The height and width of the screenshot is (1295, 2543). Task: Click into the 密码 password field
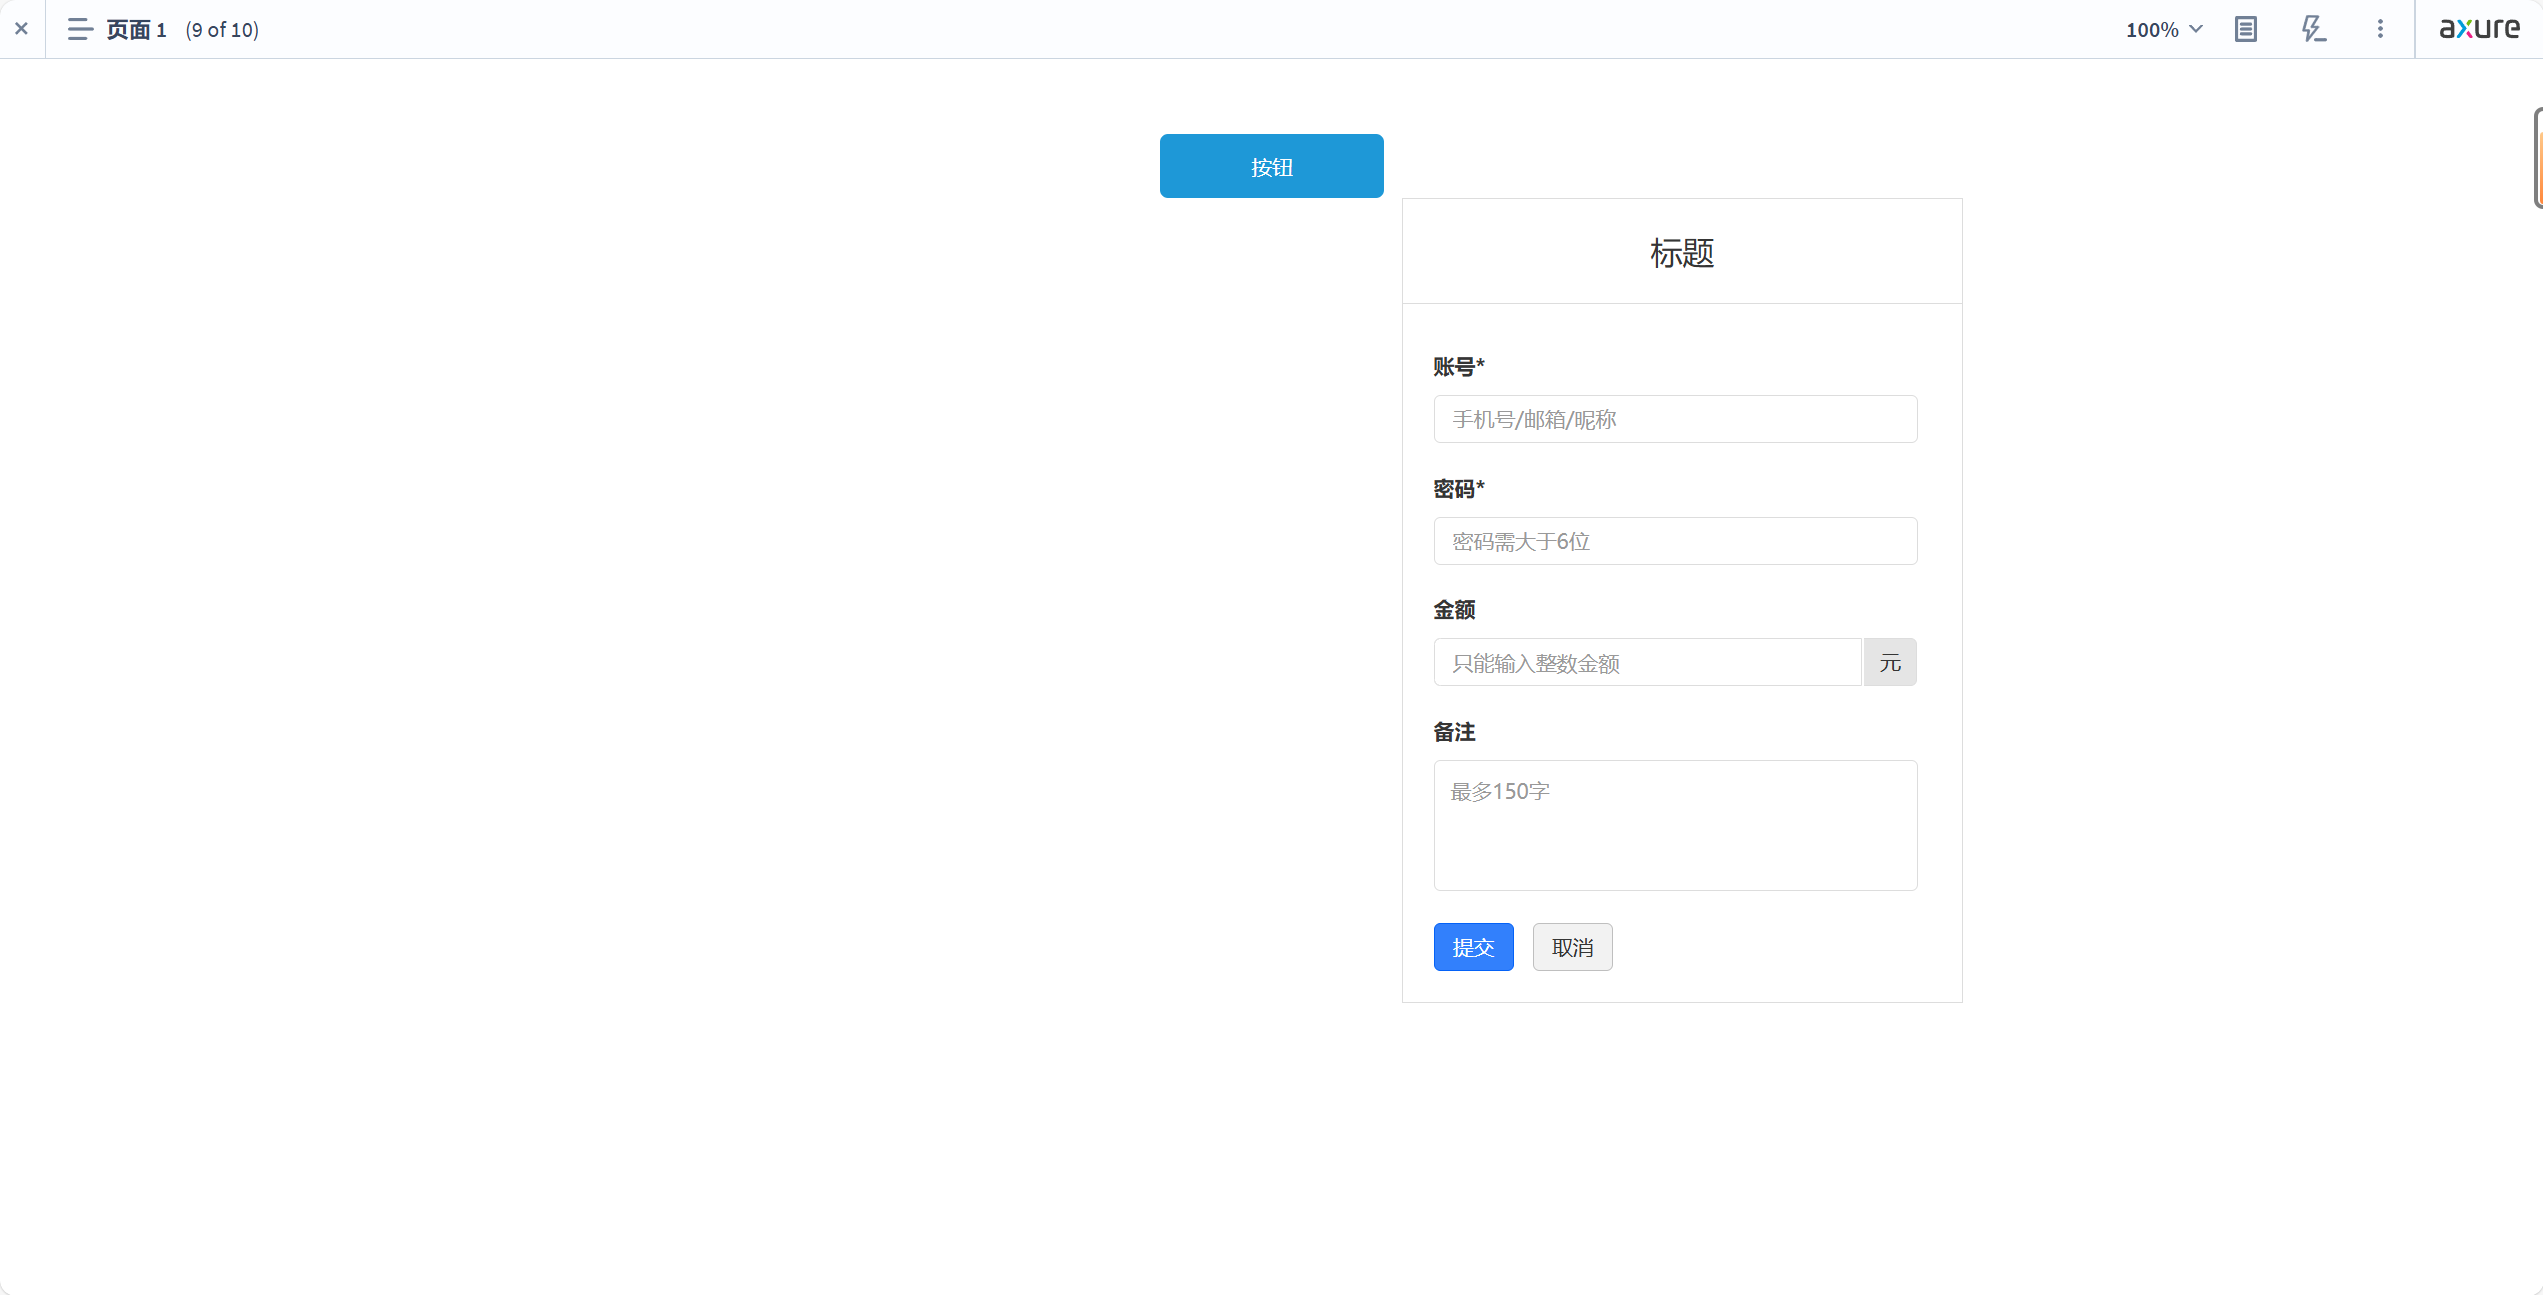1675,541
